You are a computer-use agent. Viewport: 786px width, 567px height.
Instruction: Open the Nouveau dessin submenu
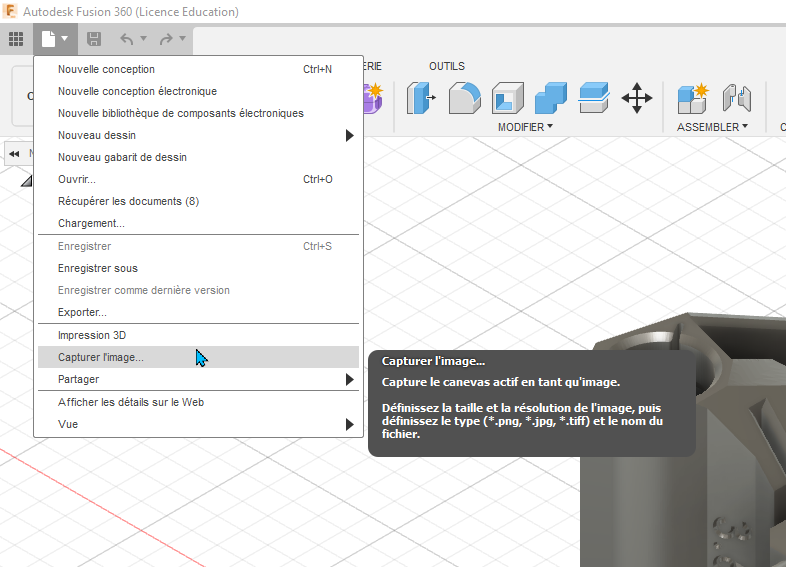(x=199, y=135)
